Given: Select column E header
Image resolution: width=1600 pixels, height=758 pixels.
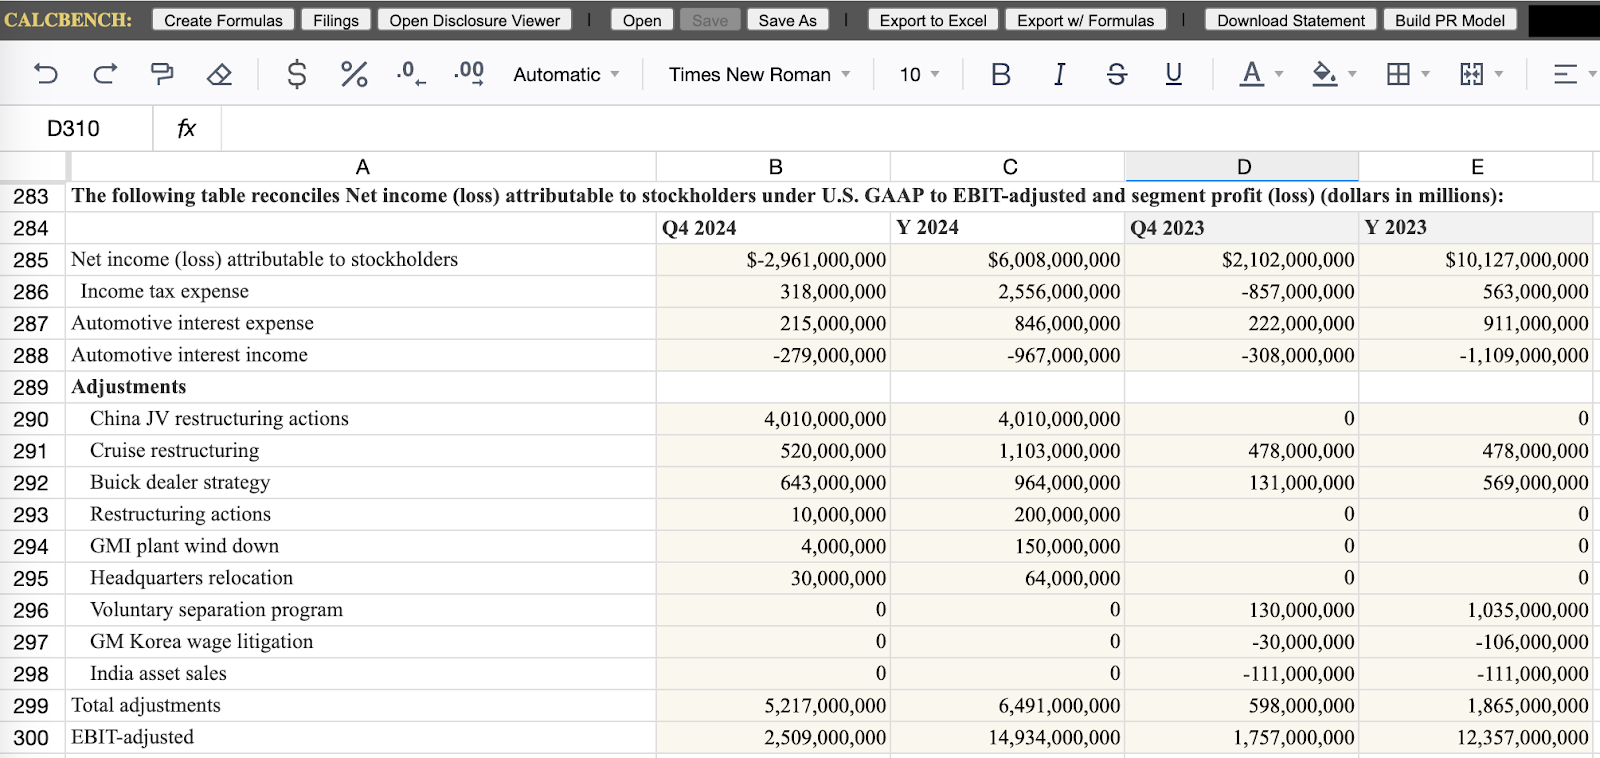Looking at the screenshot, I should [x=1477, y=167].
